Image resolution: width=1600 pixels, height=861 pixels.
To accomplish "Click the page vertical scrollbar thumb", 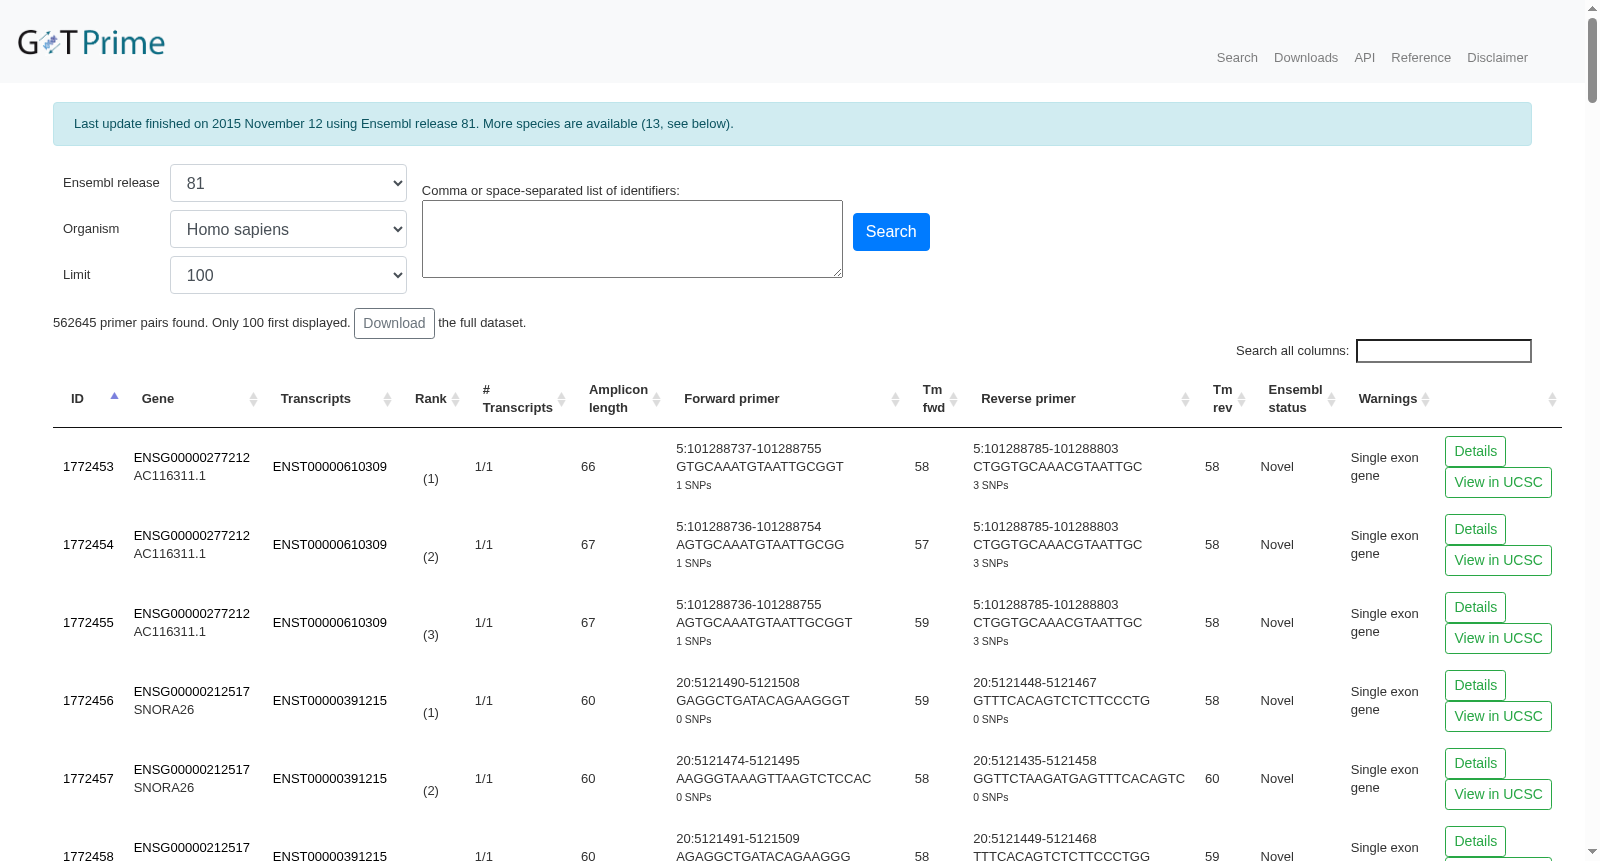I will pos(1592,59).
